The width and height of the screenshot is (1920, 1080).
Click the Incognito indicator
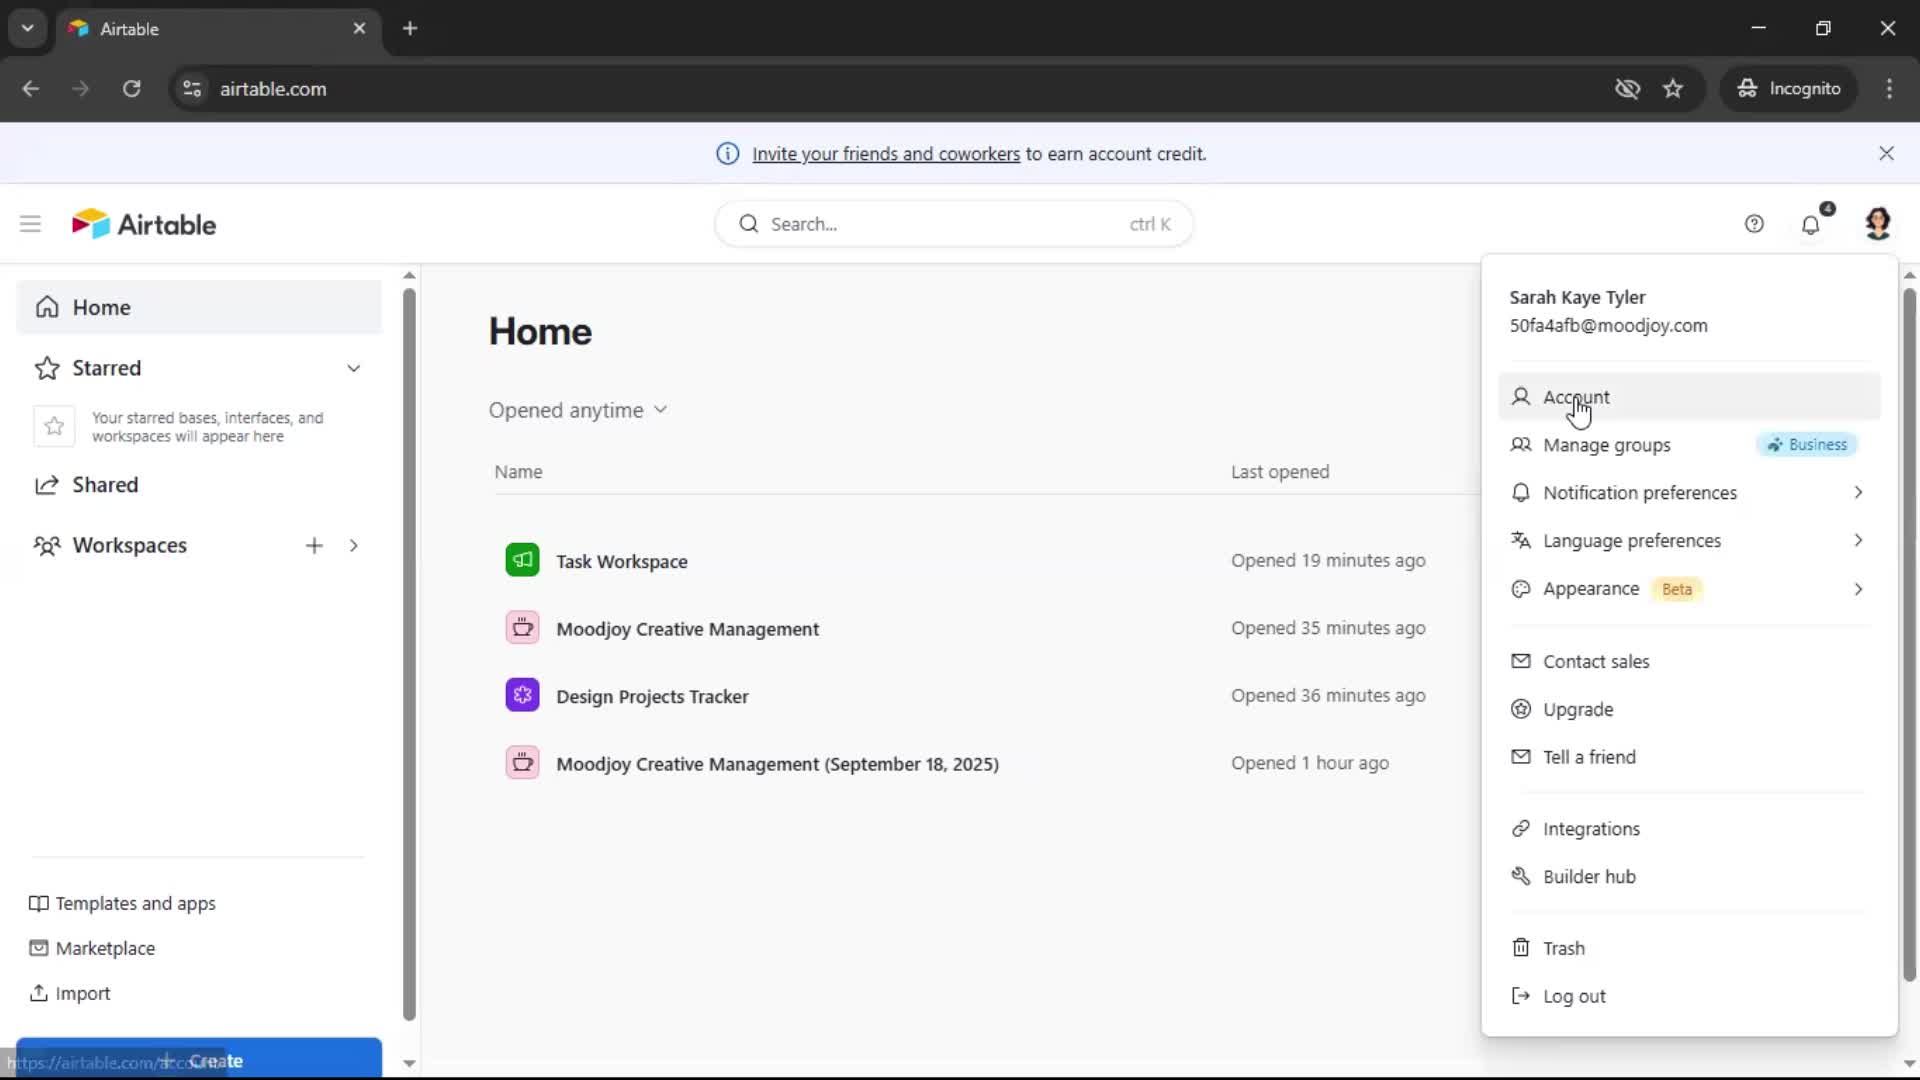point(1788,89)
